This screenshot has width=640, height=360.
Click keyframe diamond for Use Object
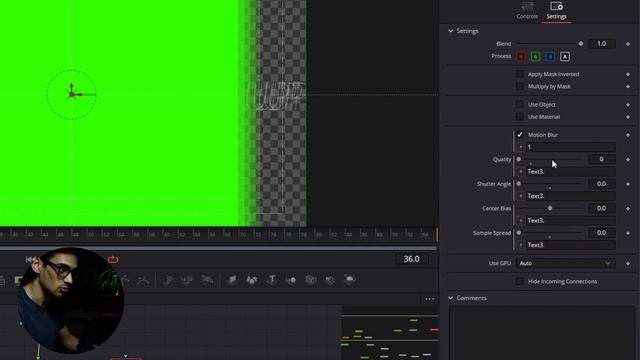click(x=628, y=104)
